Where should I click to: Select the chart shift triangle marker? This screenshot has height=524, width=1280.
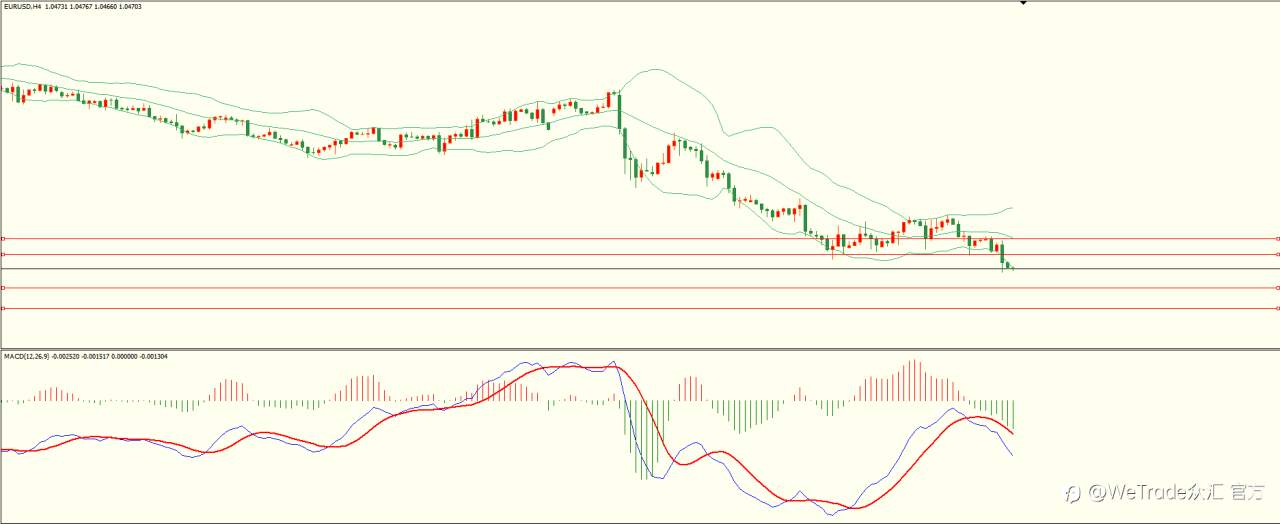1023,3
